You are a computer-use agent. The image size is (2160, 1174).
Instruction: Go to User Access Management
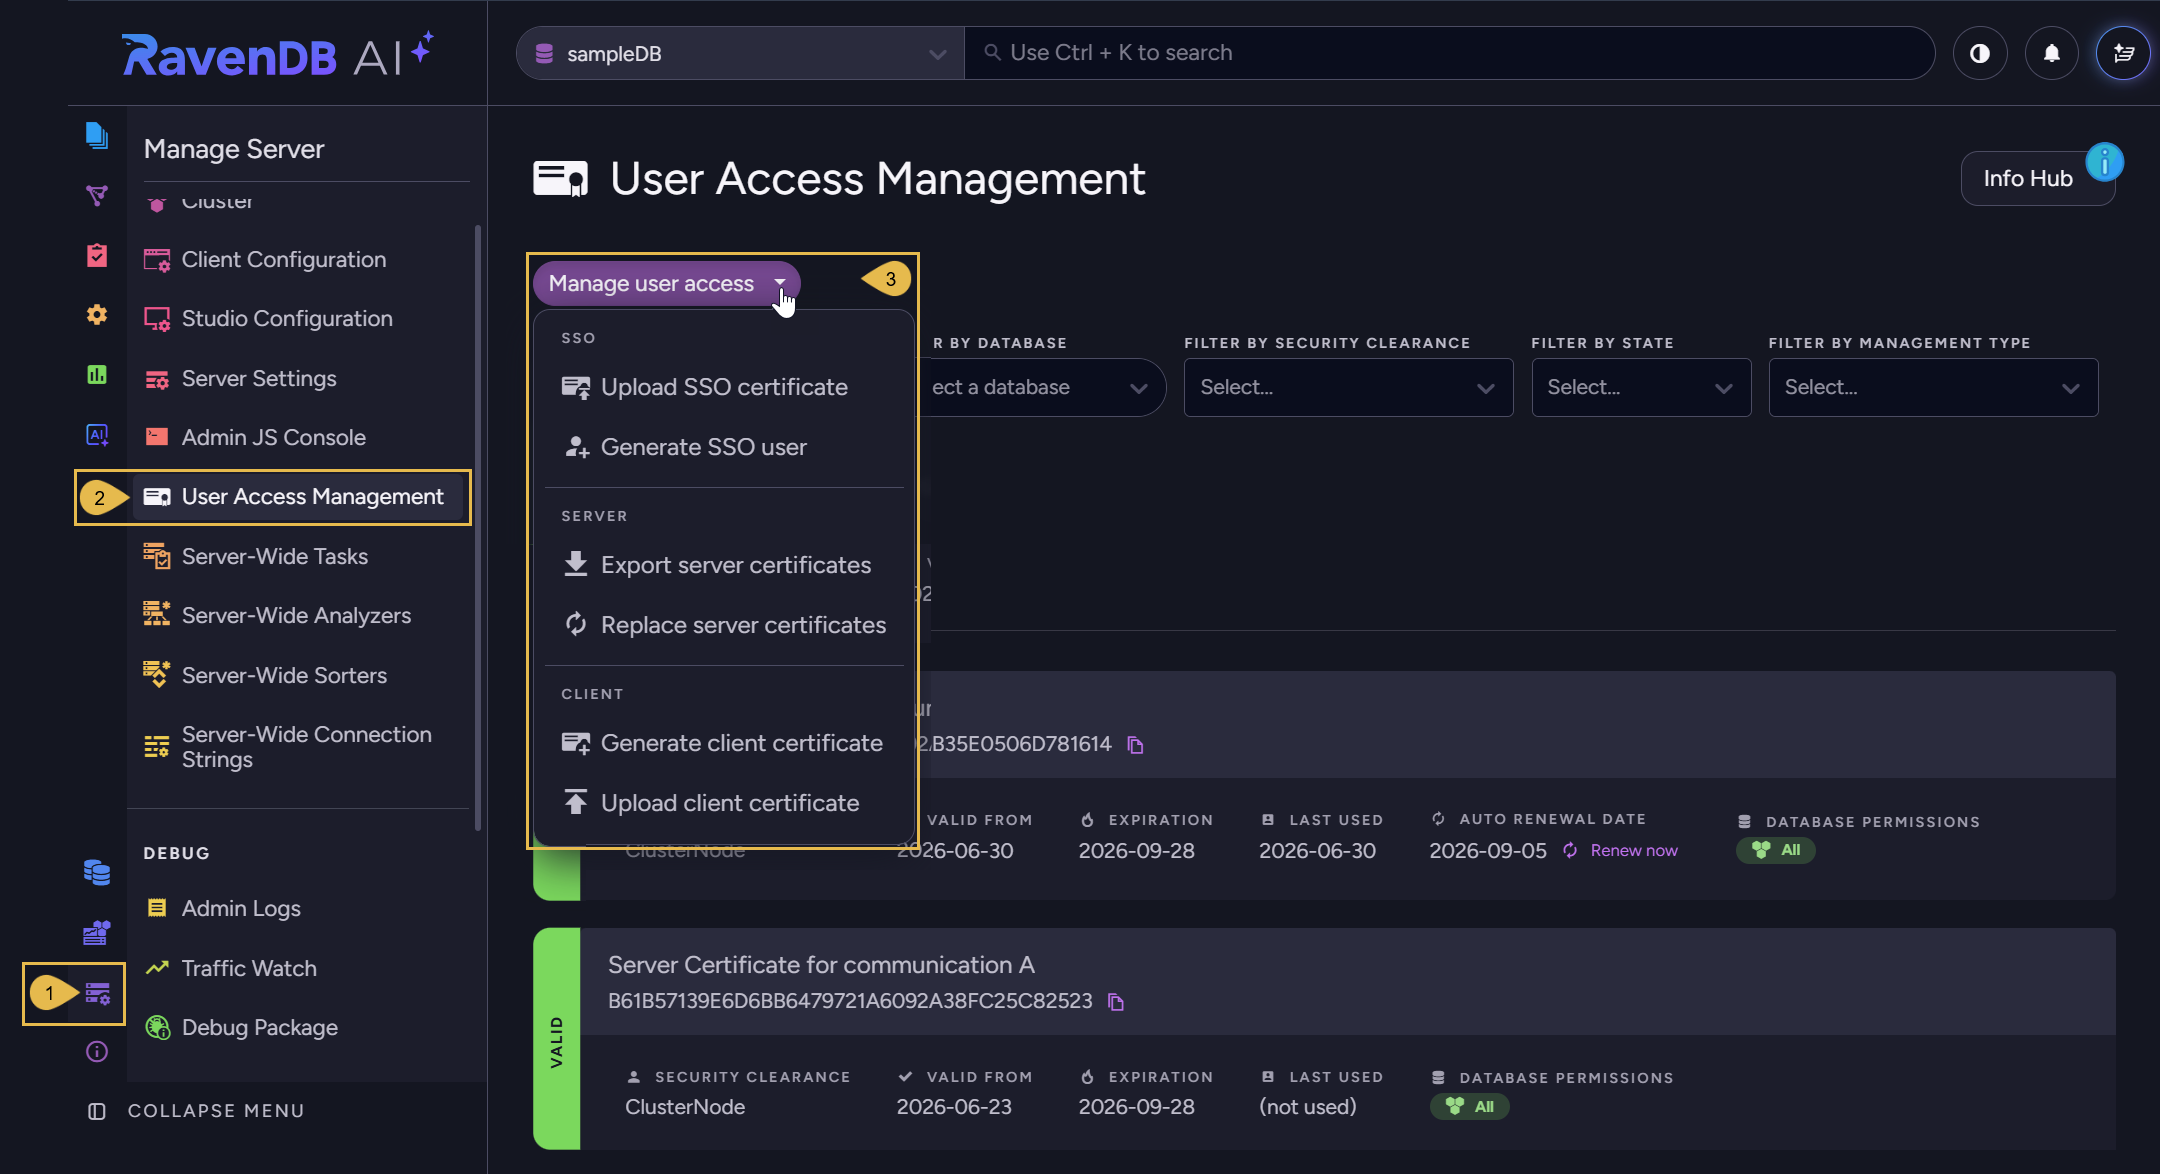[300, 497]
